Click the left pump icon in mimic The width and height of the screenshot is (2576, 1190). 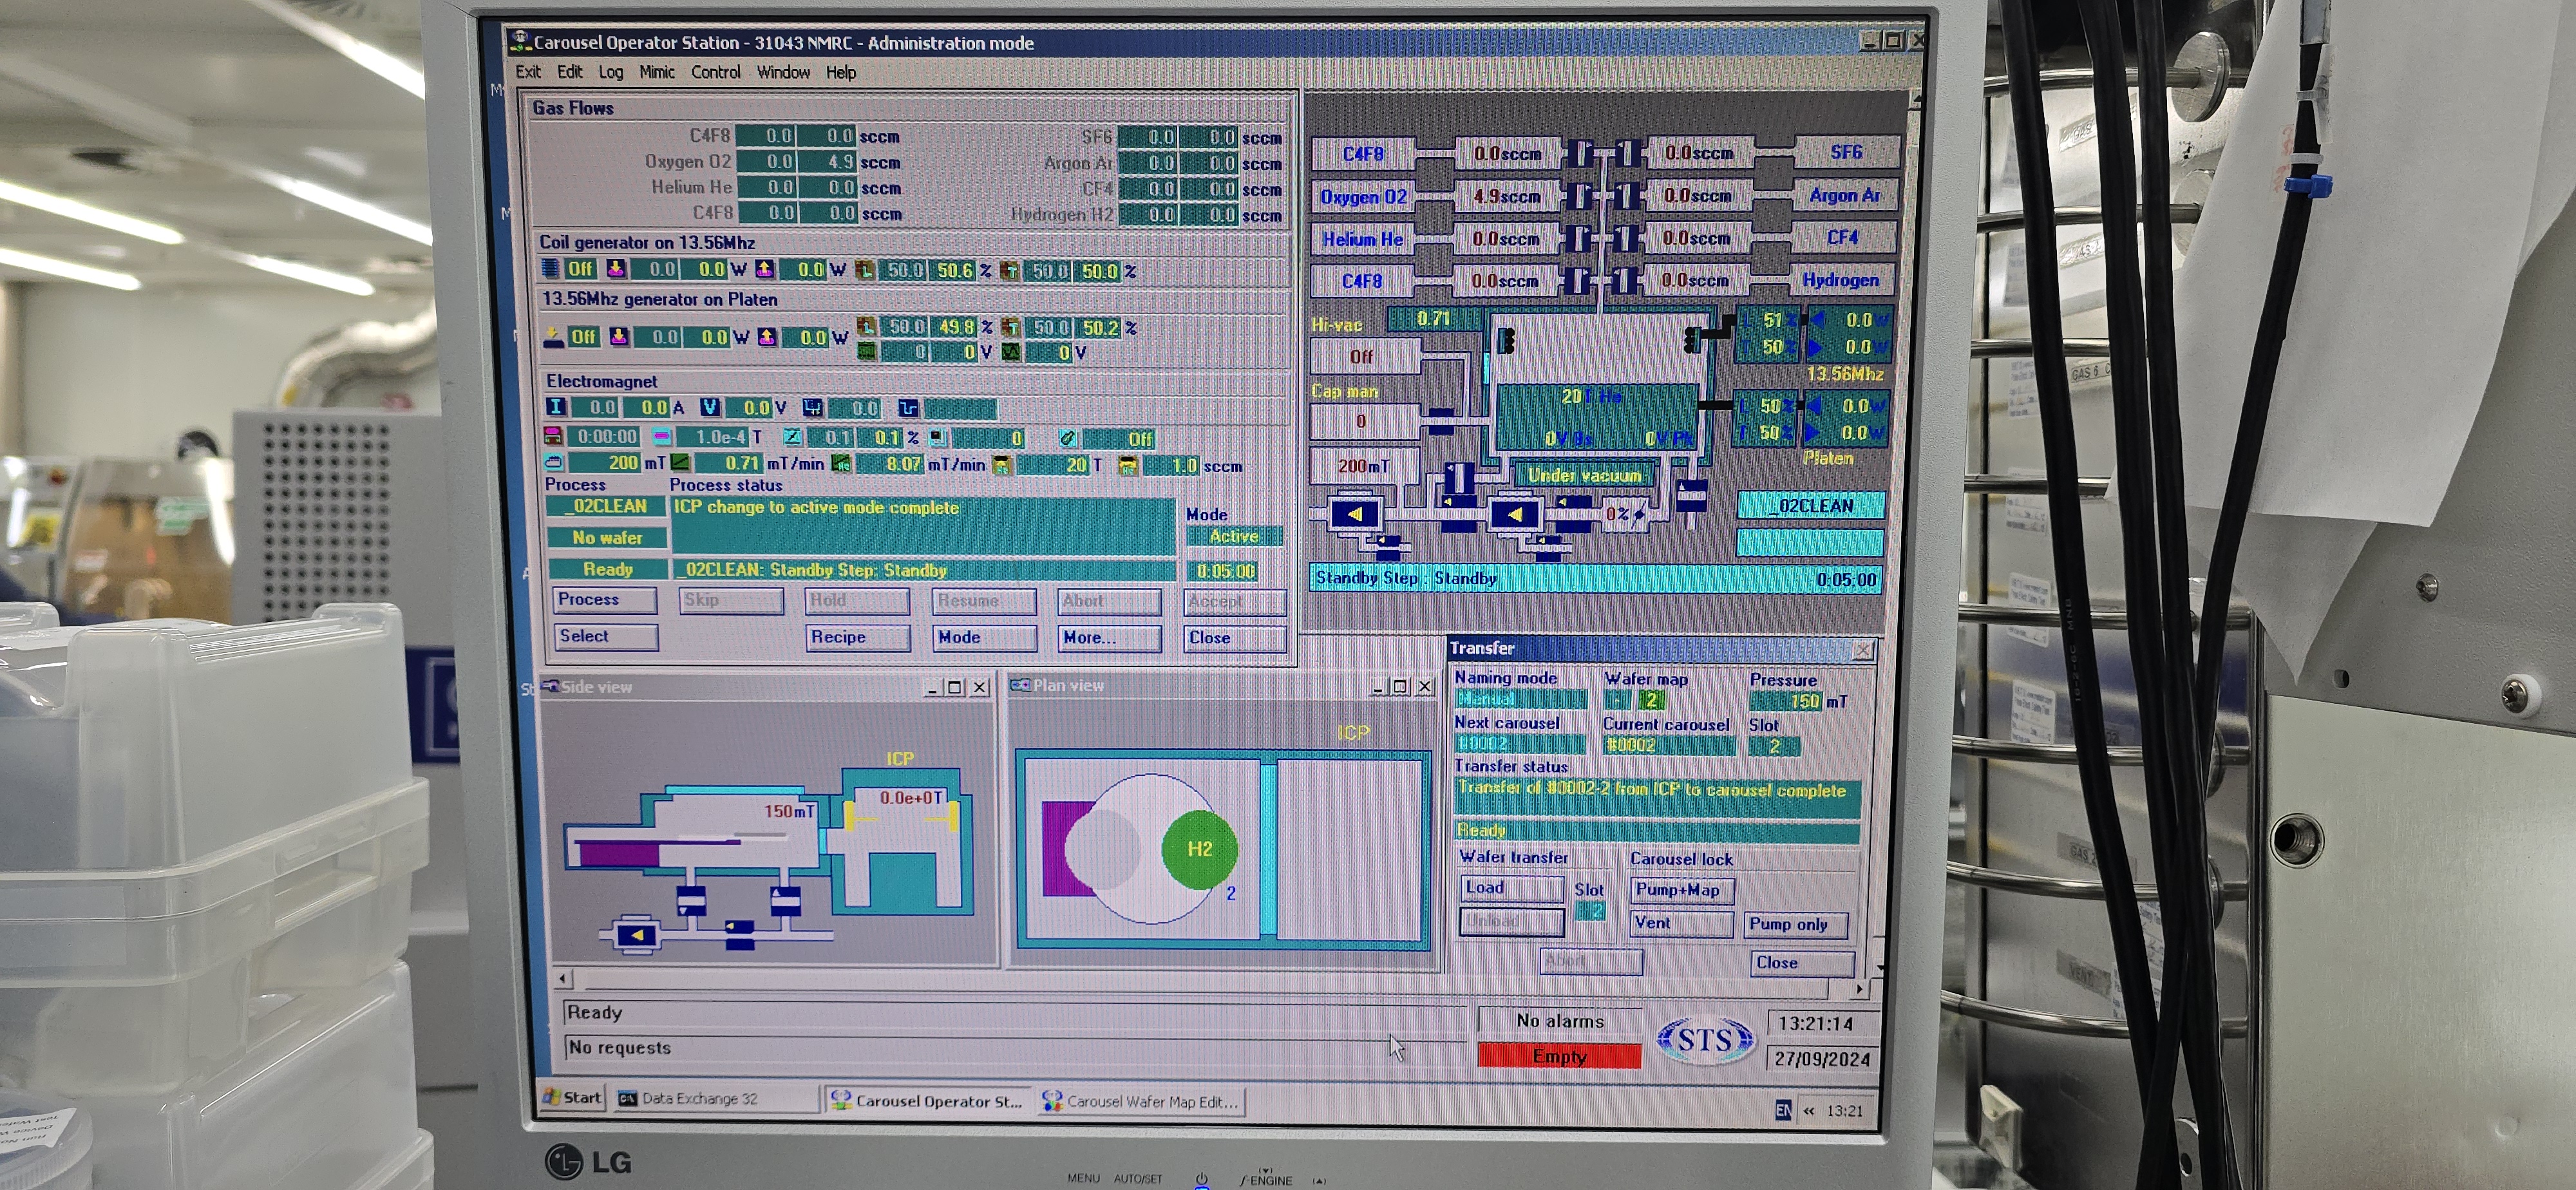[x=1354, y=514]
